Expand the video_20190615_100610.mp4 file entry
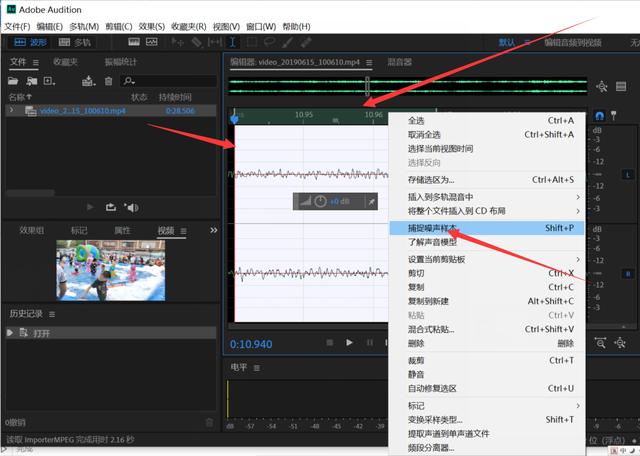Screen dimensions: 640x456 pyautogui.click(x=11, y=110)
